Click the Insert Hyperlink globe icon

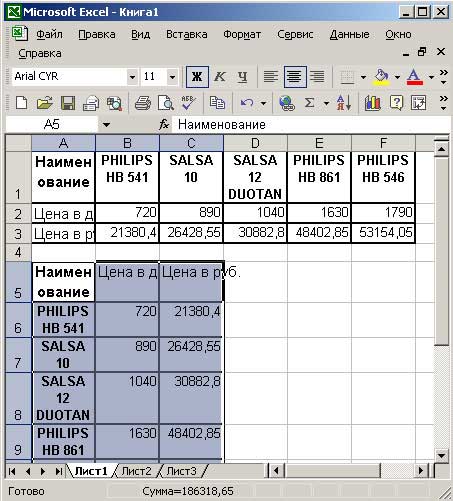click(287, 103)
